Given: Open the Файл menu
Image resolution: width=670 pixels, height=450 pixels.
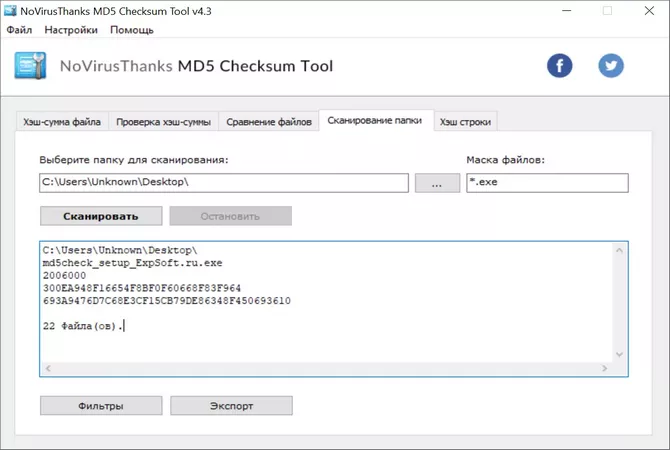Looking at the screenshot, I should pyautogui.click(x=19, y=30).
